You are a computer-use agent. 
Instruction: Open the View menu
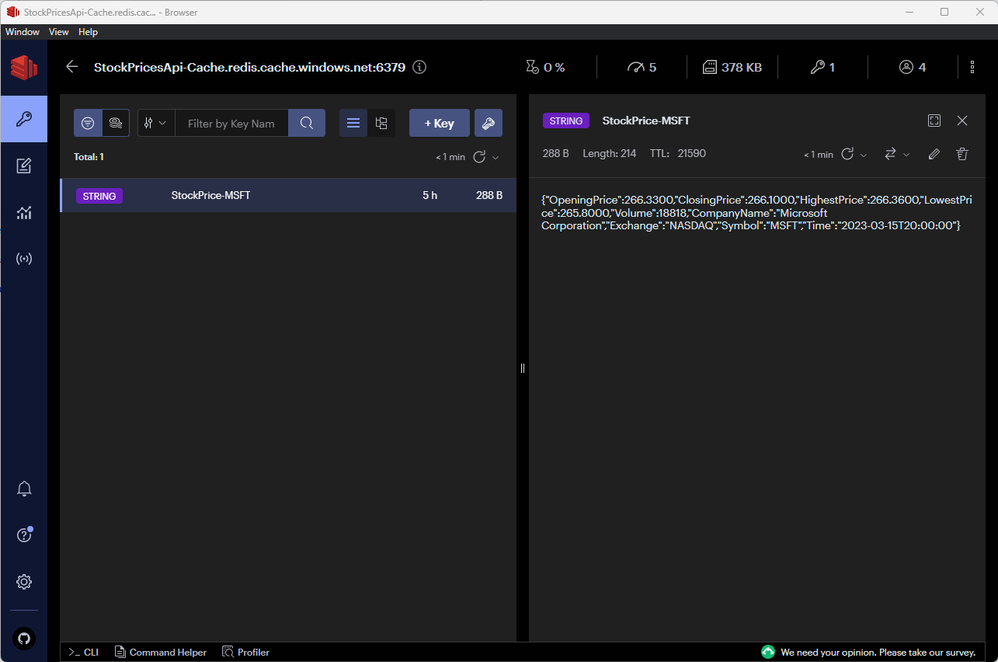click(59, 32)
